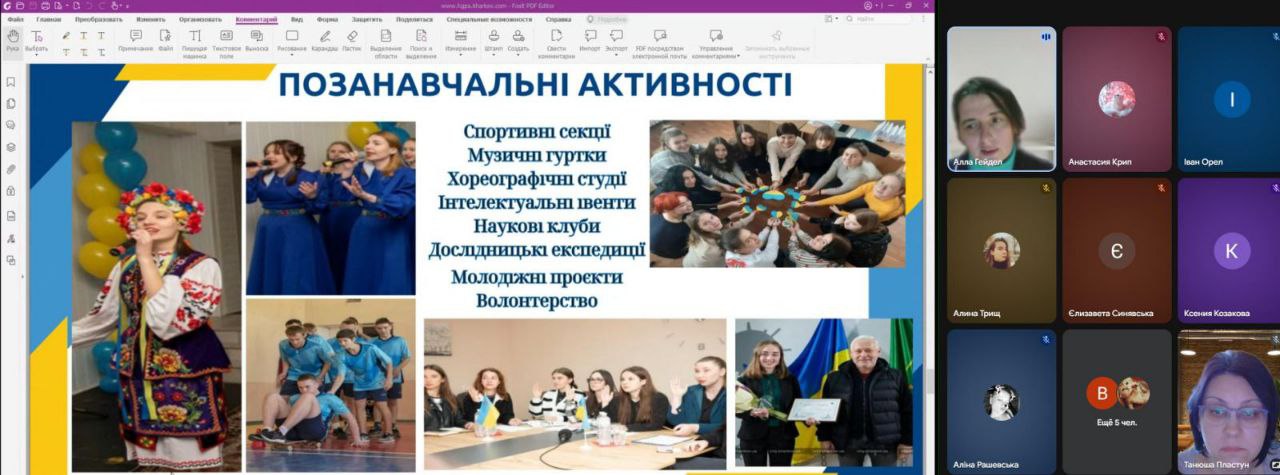Open the Layers panel in the sidebar
1280x475 pixels.
click(x=11, y=147)
